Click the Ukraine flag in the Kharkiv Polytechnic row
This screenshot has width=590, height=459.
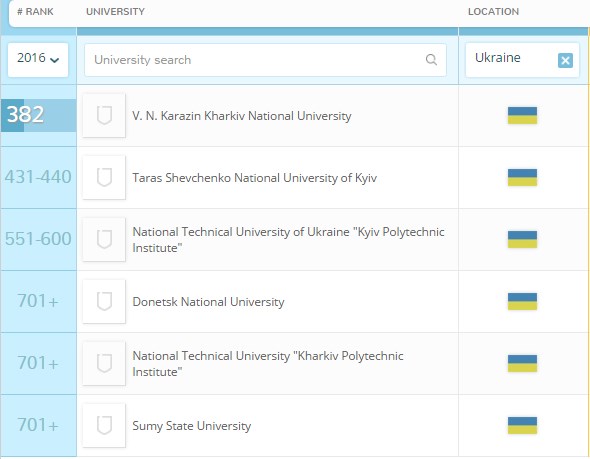pos(522,363)
